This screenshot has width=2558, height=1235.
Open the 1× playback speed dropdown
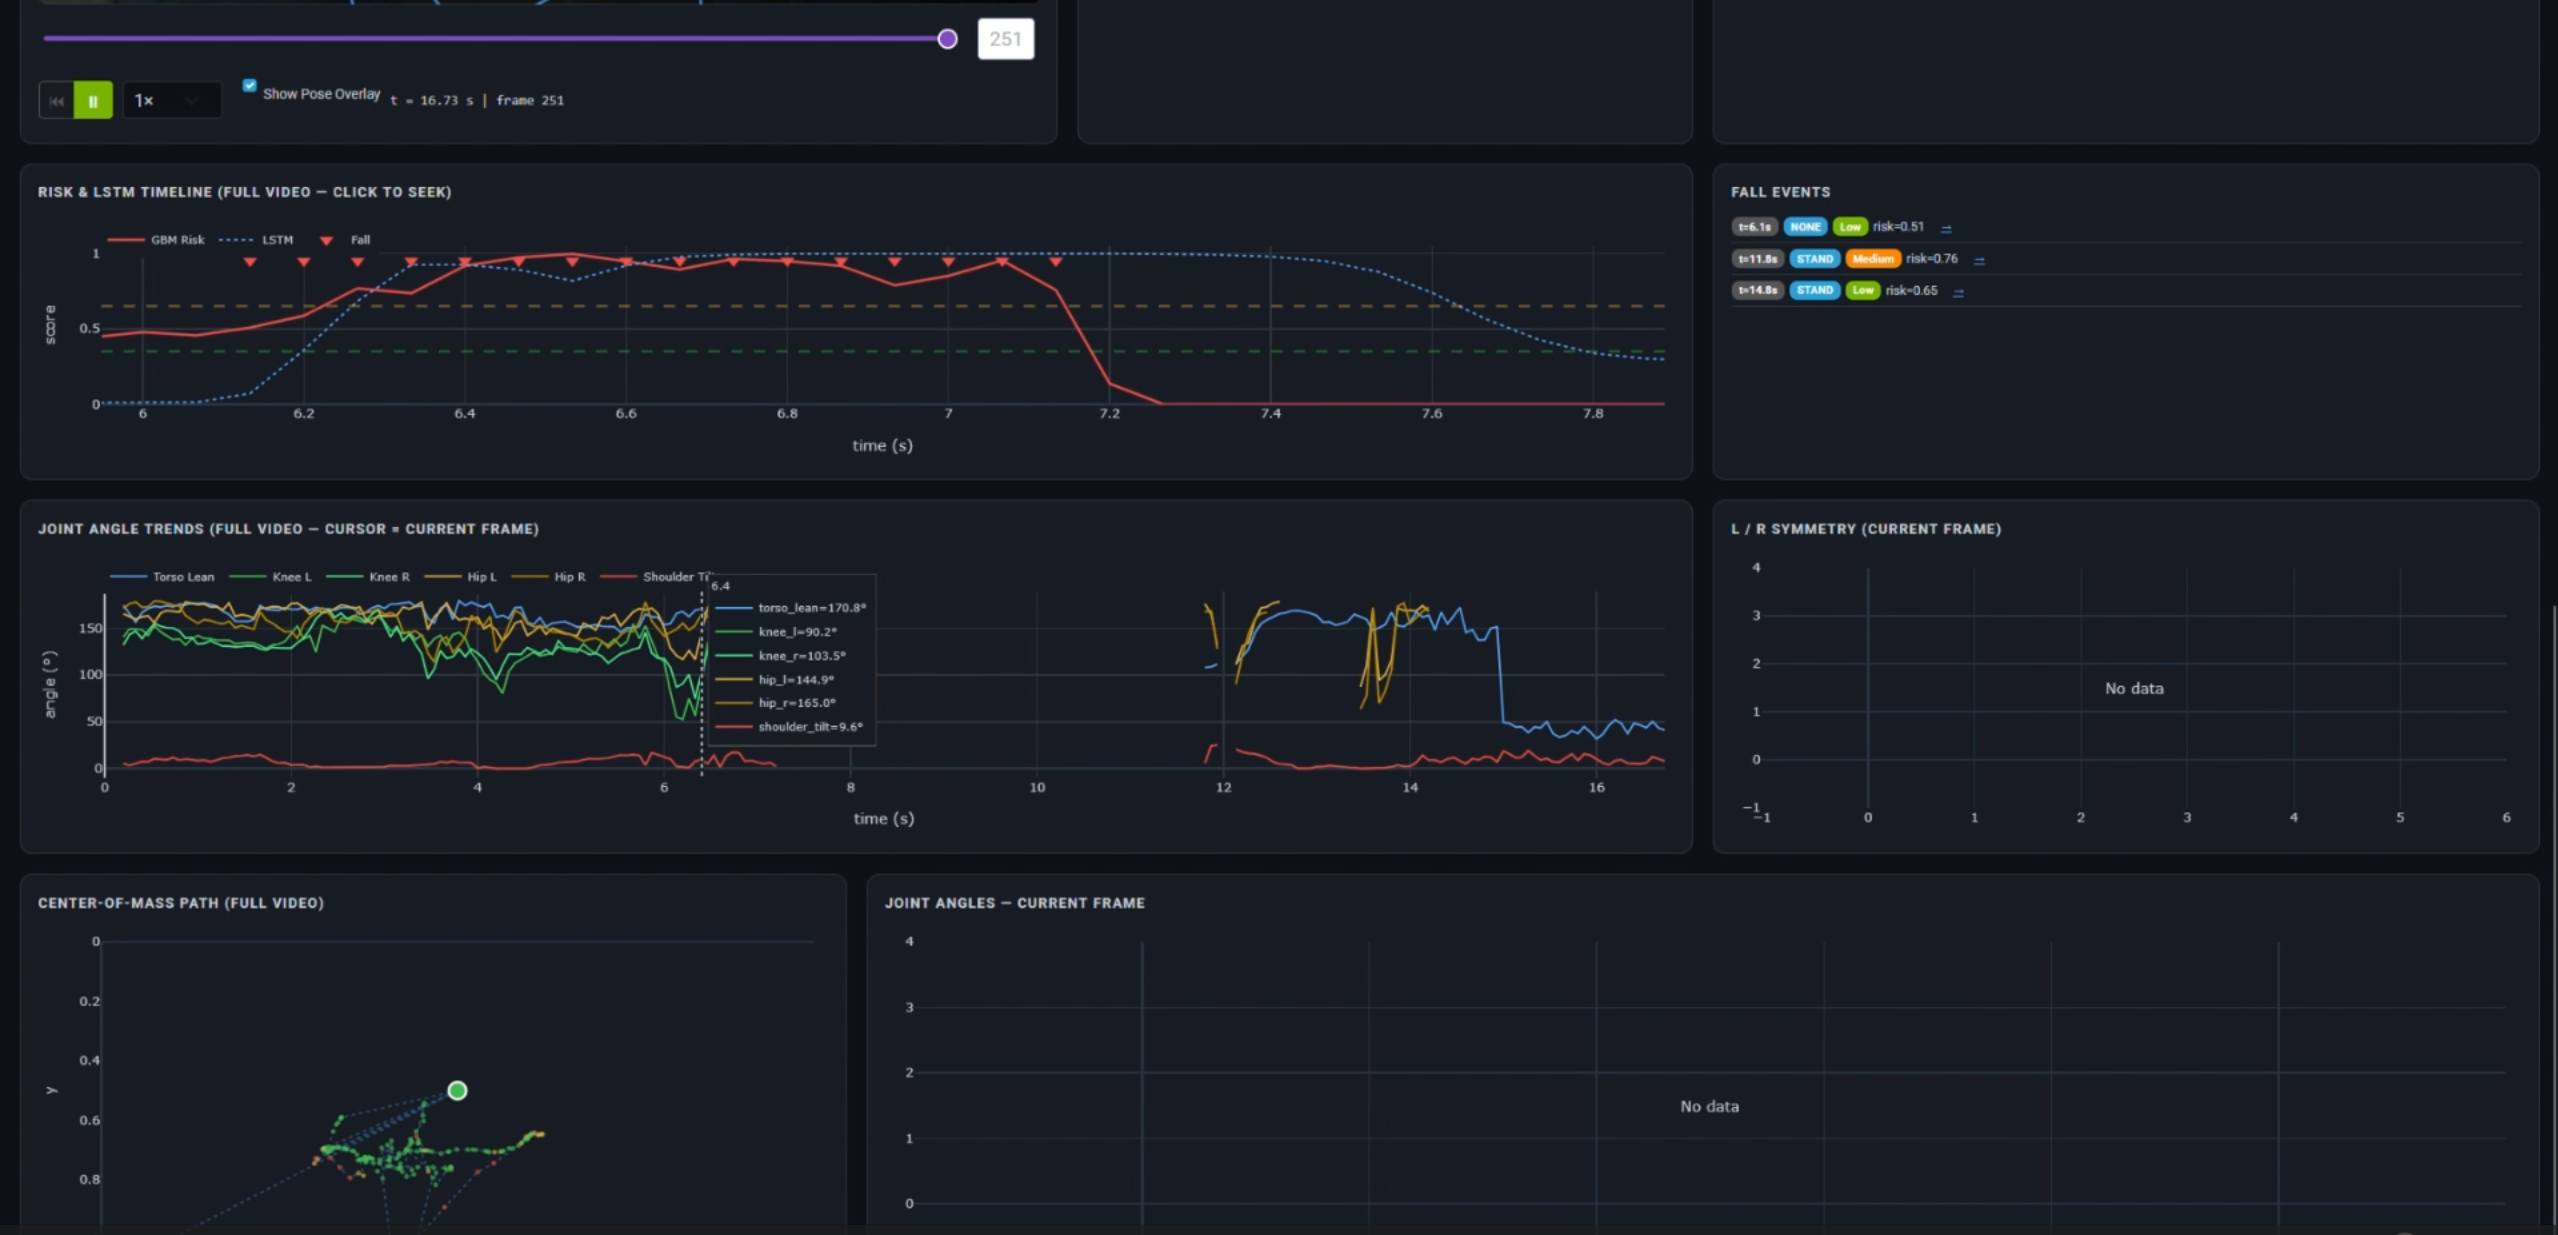171,101
